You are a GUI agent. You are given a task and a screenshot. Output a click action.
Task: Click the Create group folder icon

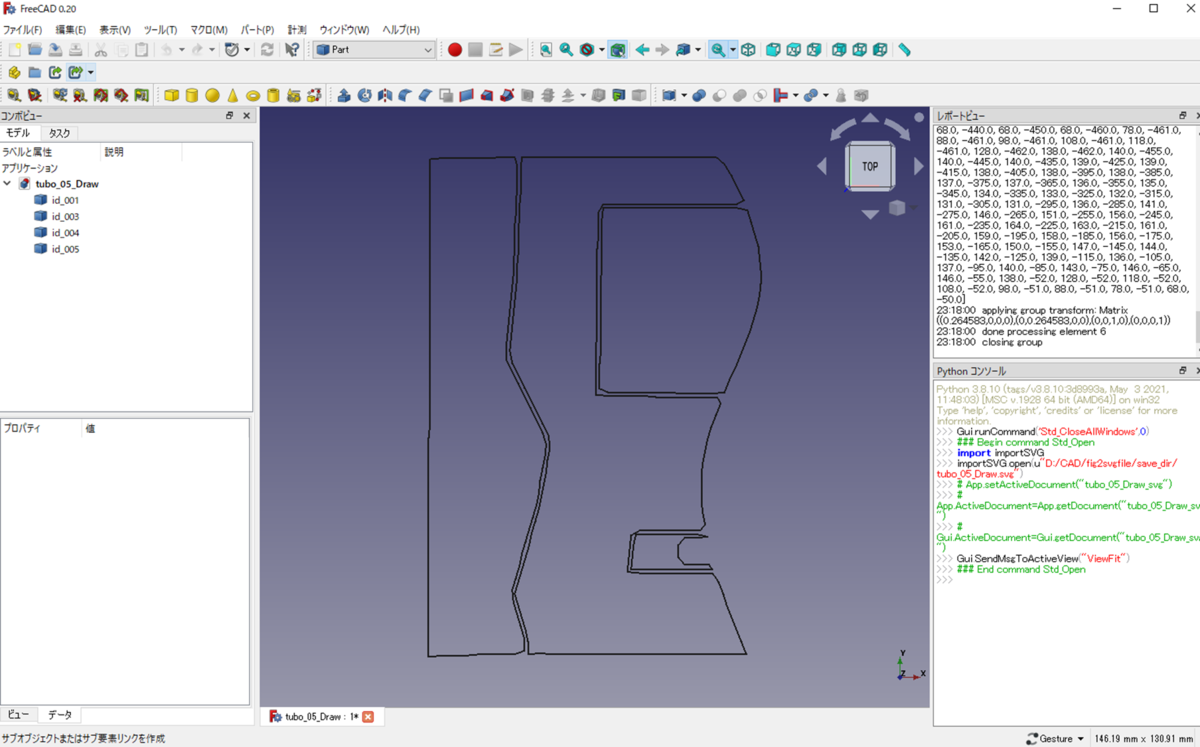click(x=34, y=72)
